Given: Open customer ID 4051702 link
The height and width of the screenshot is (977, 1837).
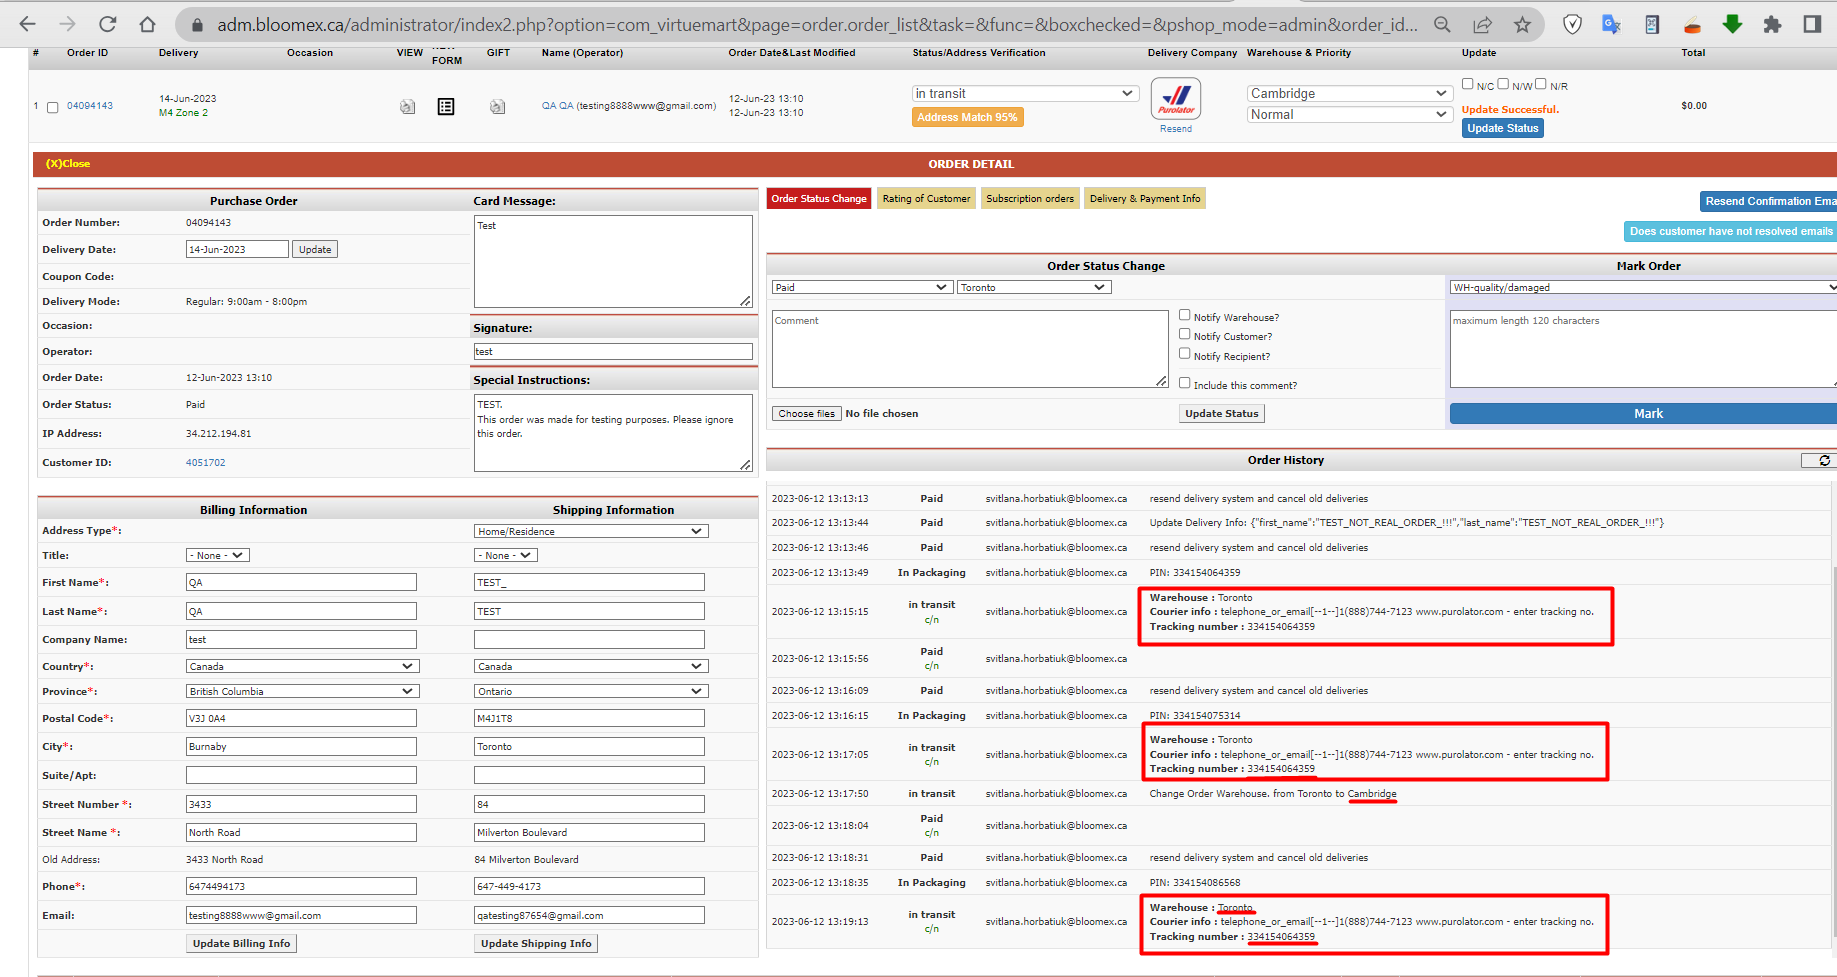Looking at the screenshot, I should 205,463.
